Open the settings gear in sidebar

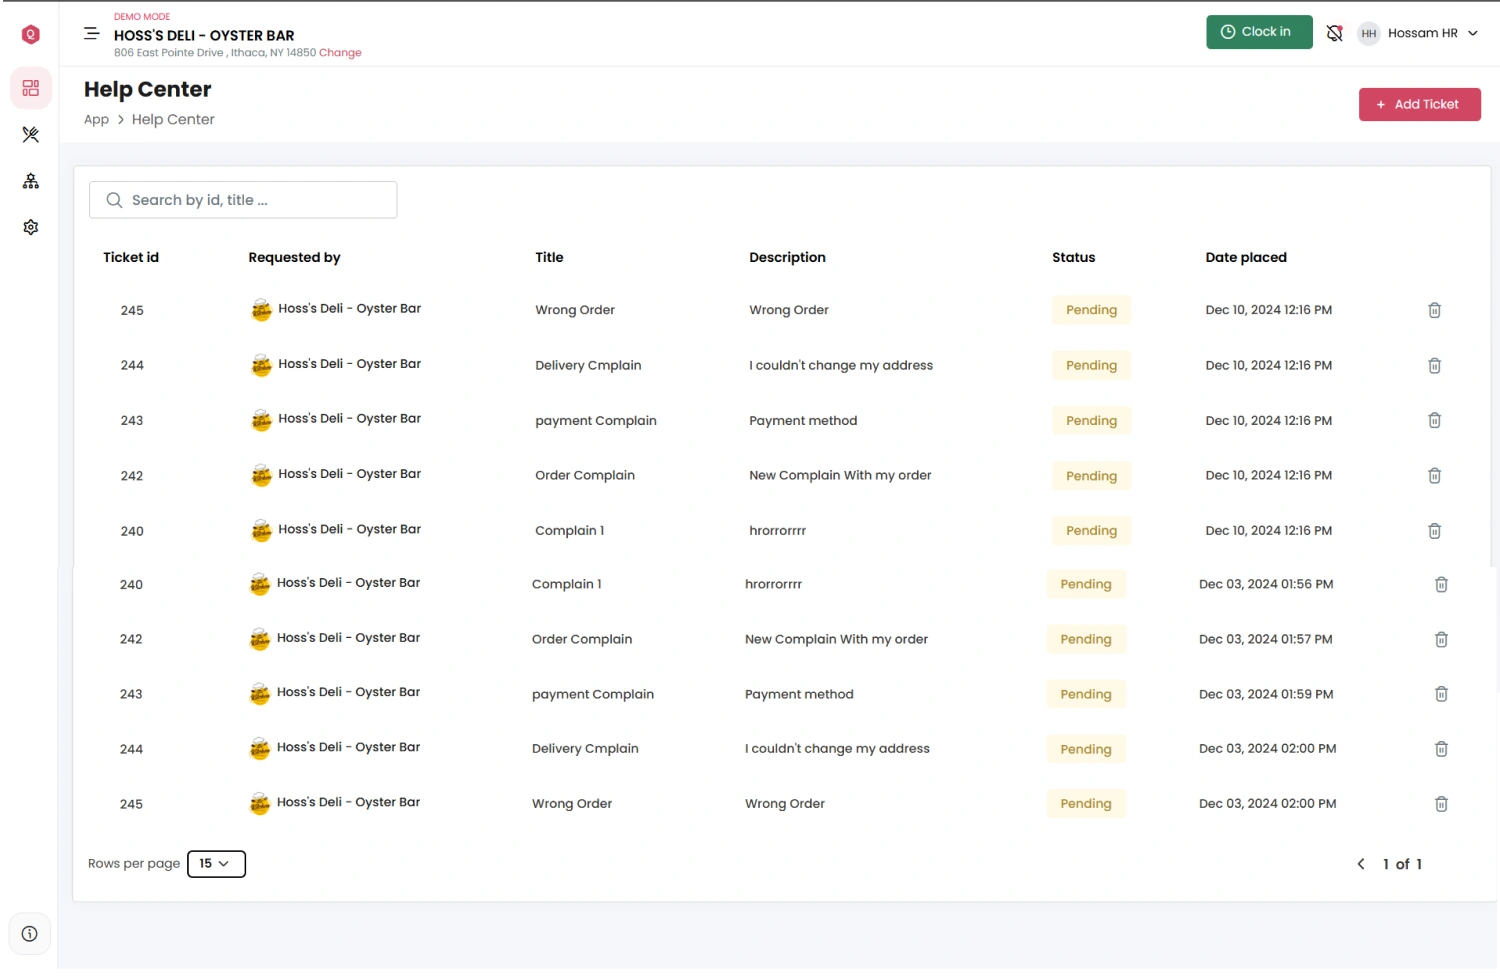[31, 227]
